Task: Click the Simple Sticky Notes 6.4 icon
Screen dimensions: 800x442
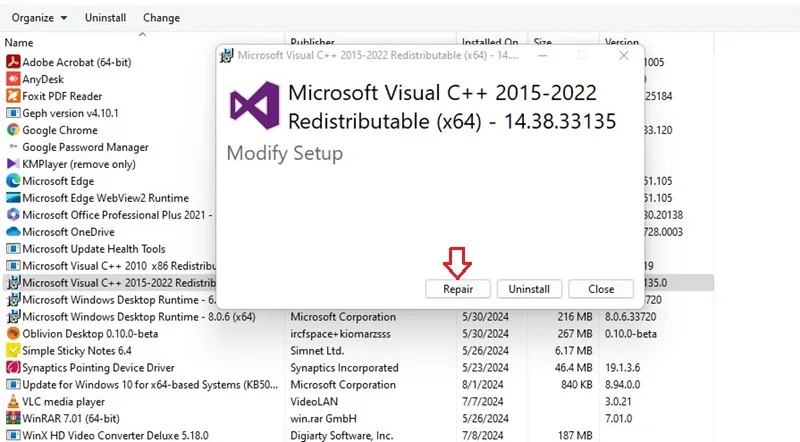Action: (13, 350)
